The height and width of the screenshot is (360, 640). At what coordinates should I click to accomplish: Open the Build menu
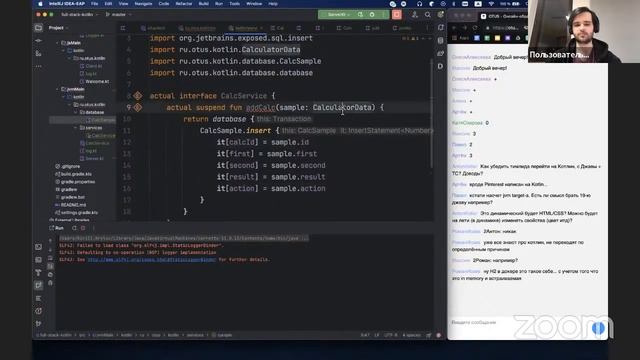pos(203,4)
